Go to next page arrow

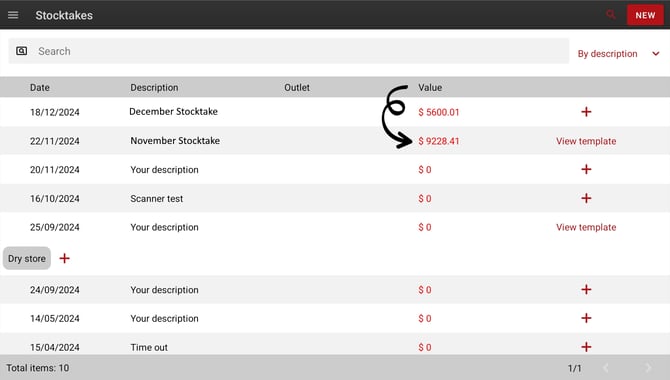pos(648,368)
